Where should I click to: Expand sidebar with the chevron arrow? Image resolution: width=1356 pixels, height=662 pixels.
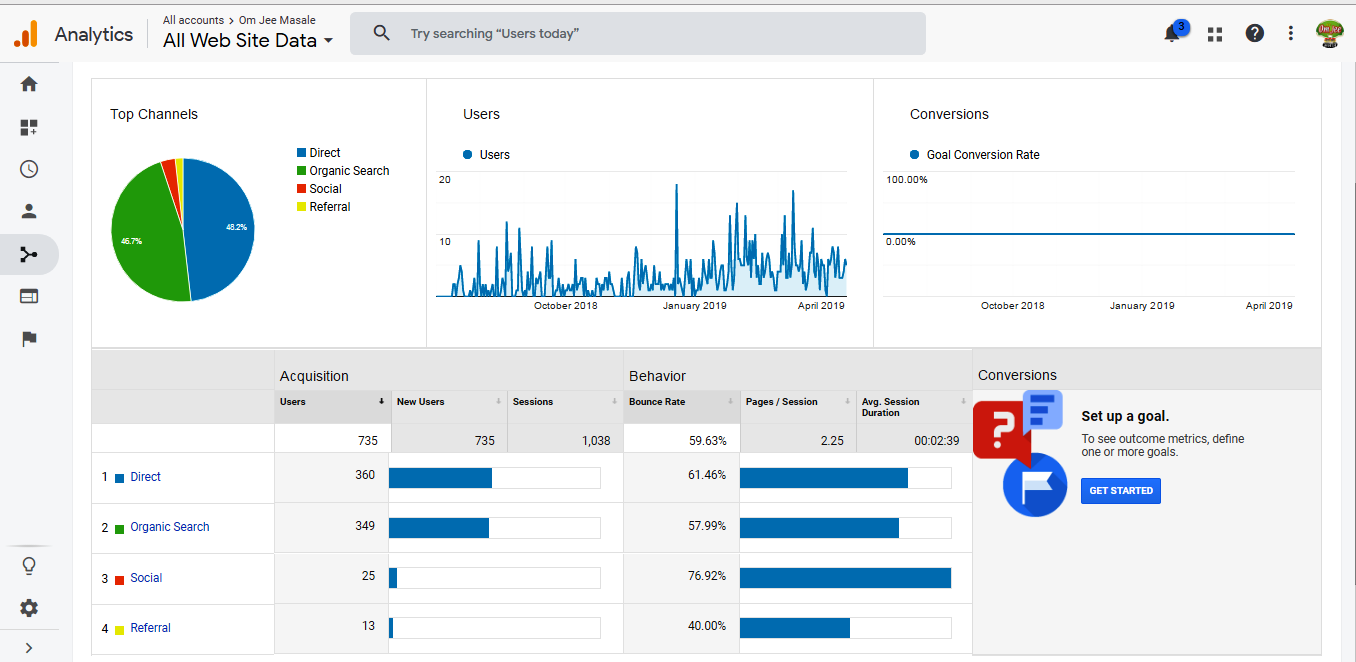[29, 647]
